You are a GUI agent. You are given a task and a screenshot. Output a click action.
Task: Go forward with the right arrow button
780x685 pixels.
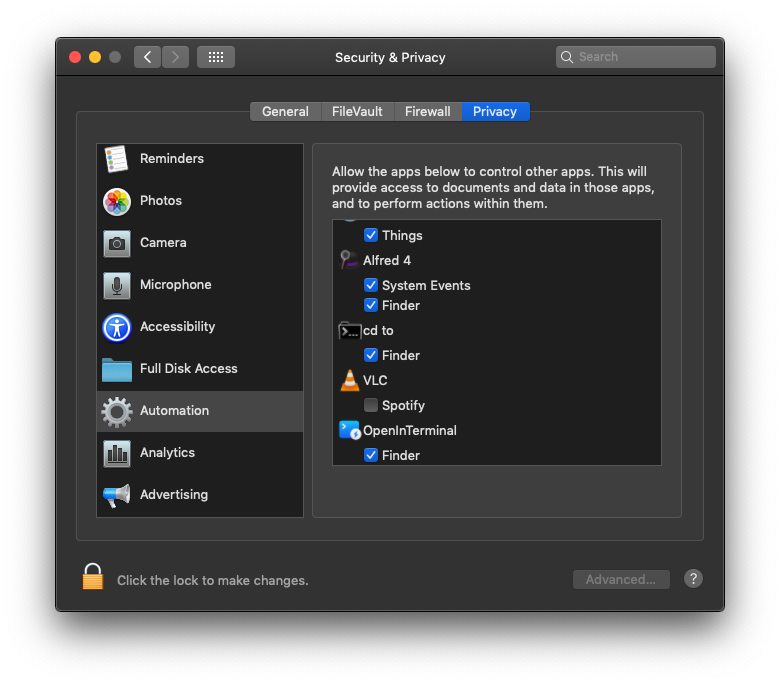175,57
